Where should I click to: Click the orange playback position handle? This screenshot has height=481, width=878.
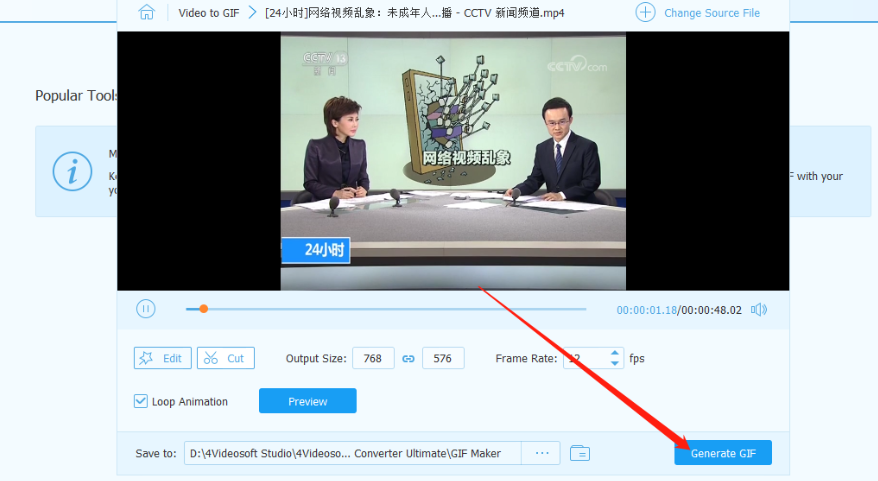coord(204,309)
